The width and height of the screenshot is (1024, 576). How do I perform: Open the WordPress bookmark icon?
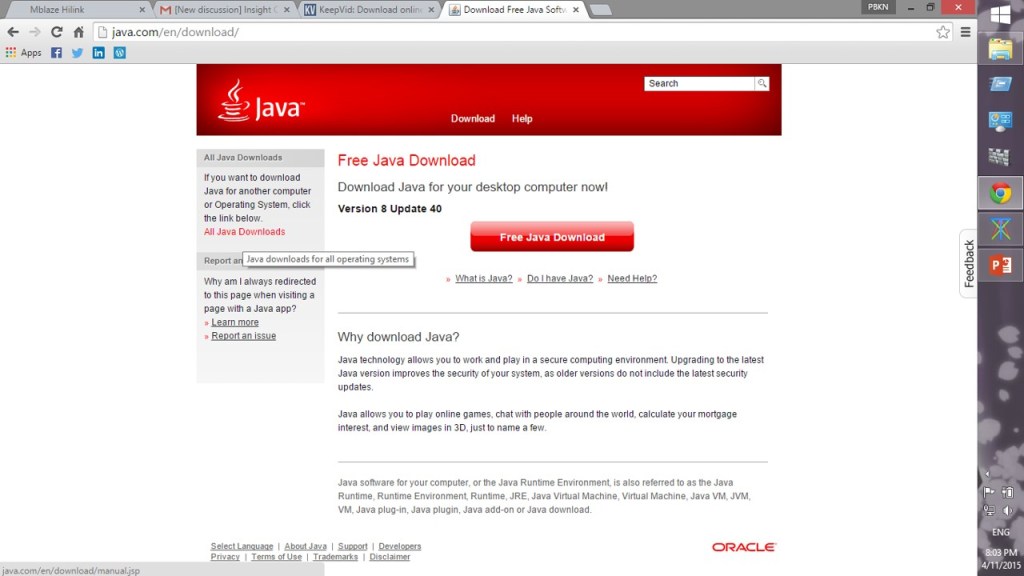(119, 53)
